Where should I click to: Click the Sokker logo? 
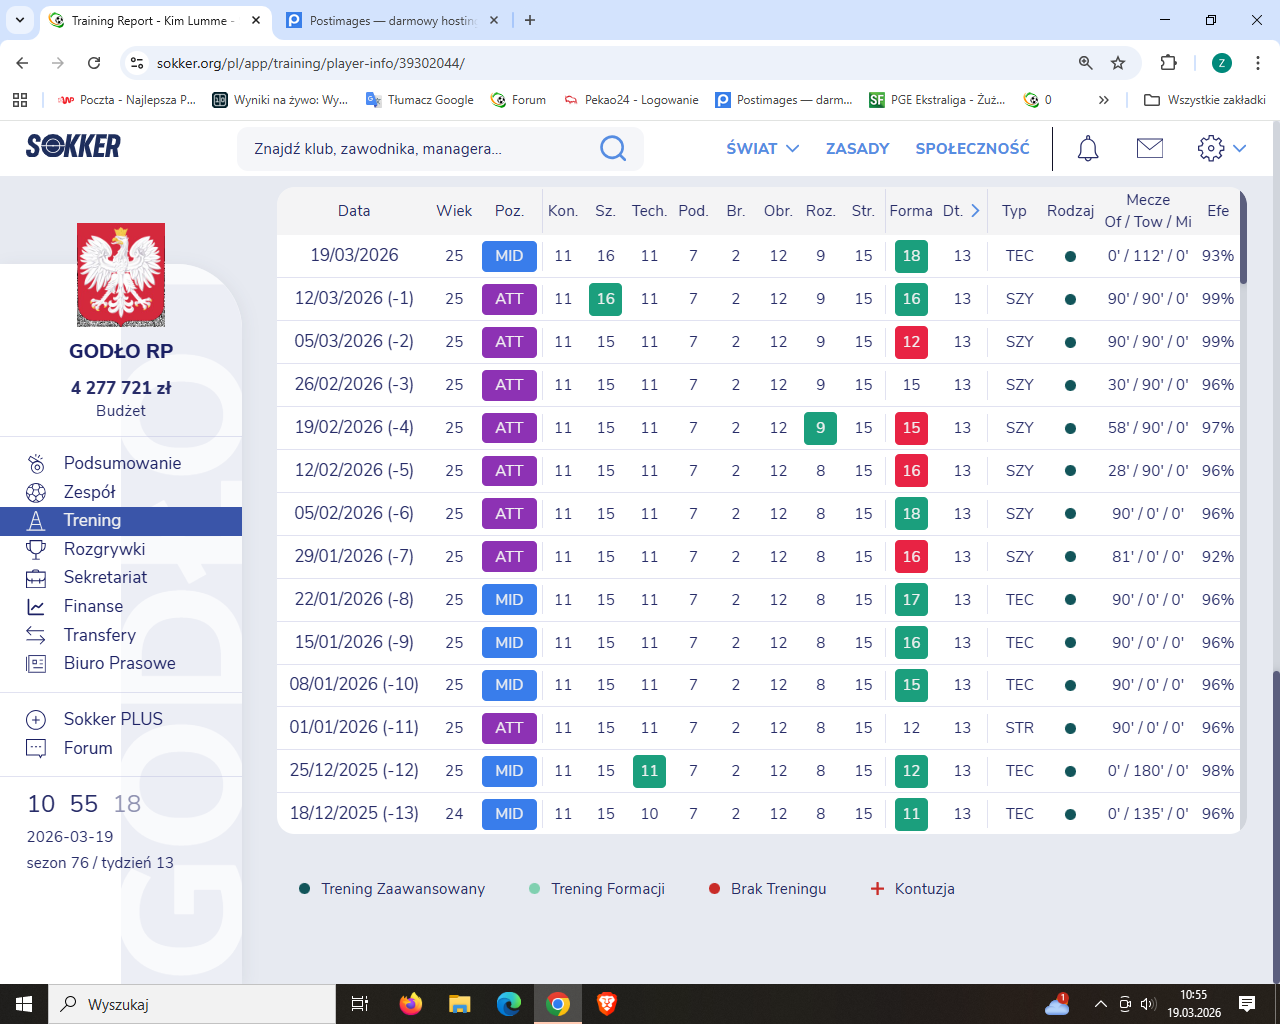pos(73,147)
